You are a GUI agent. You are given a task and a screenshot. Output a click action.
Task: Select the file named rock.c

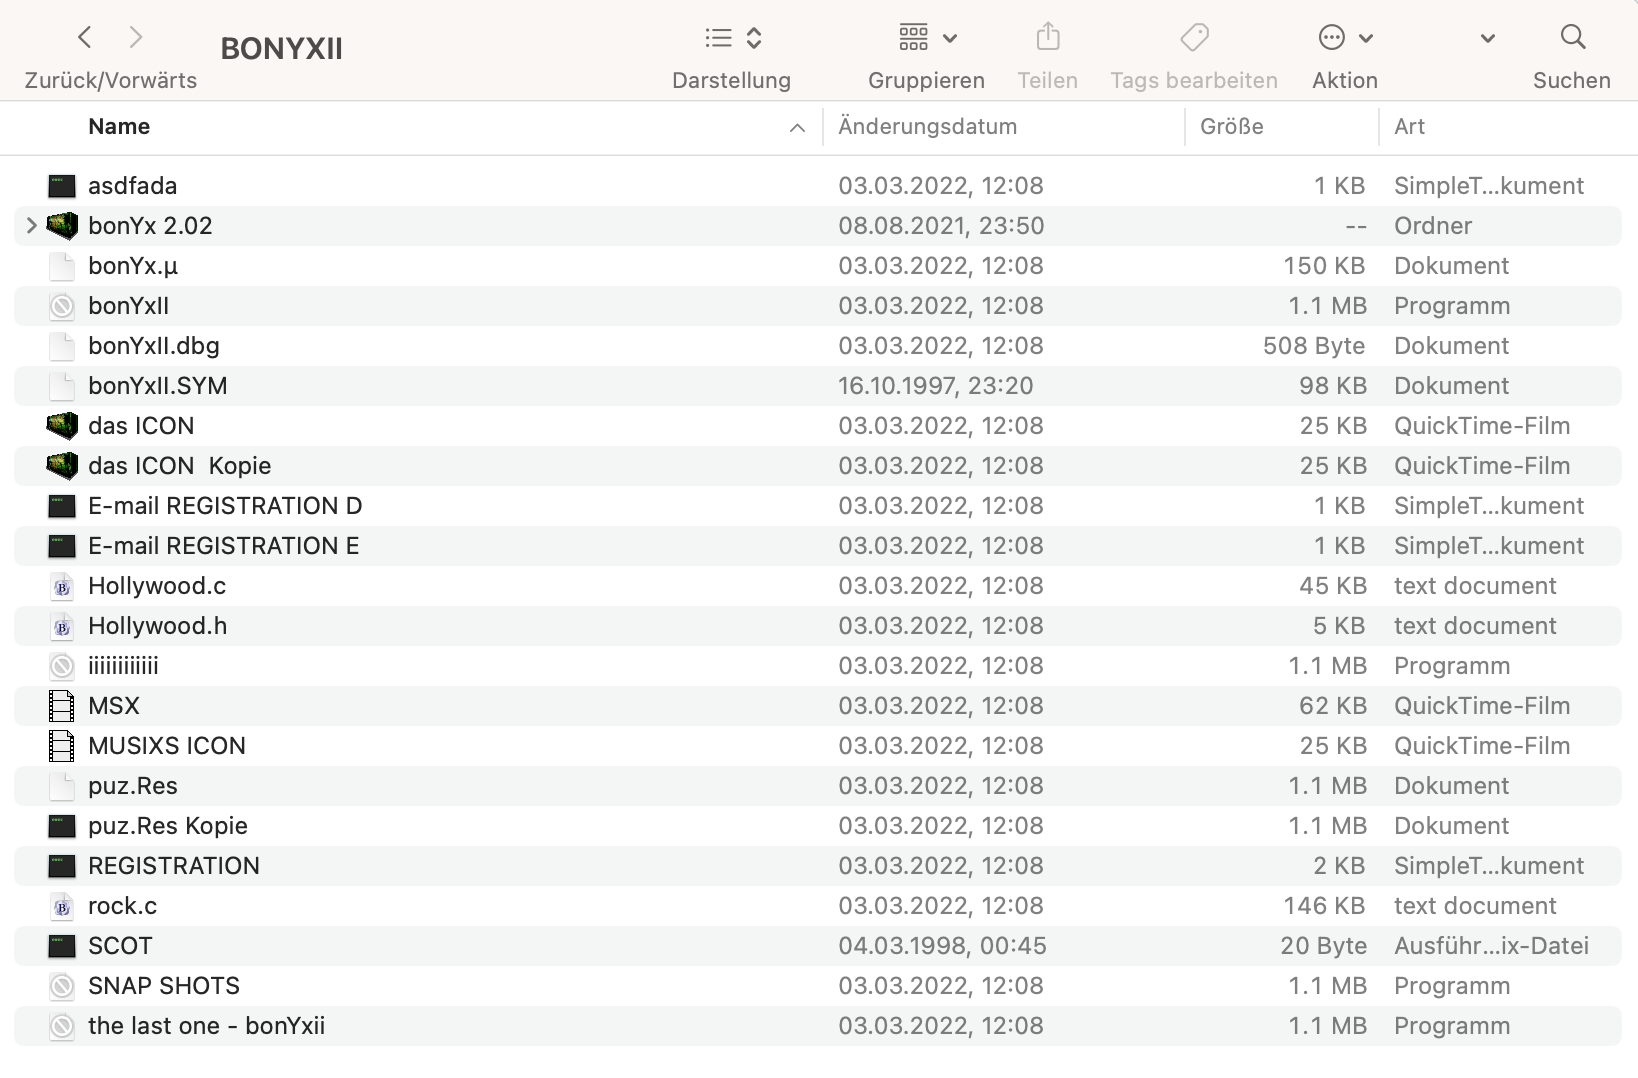(122, 906)
